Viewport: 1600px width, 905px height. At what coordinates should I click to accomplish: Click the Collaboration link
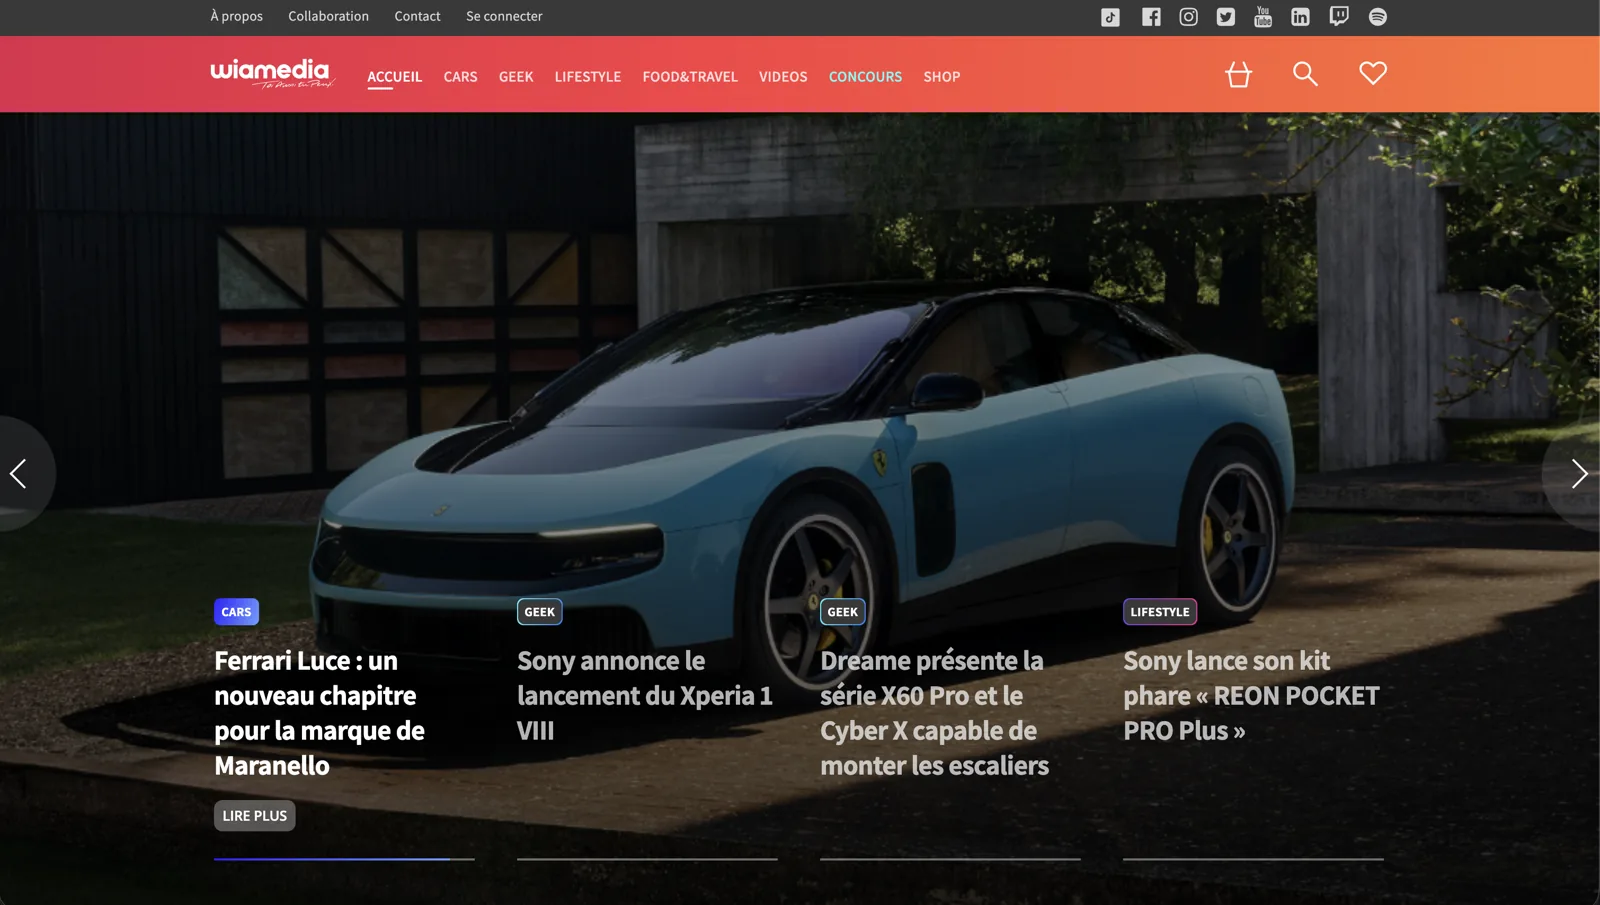328,16
